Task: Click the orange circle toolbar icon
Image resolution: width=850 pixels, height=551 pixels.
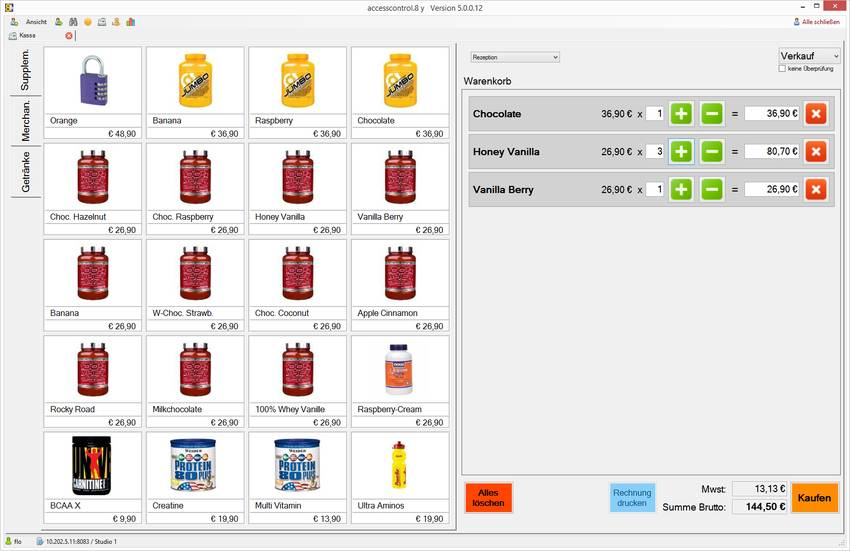Action: pyautogui.click(x=88, y=22)
